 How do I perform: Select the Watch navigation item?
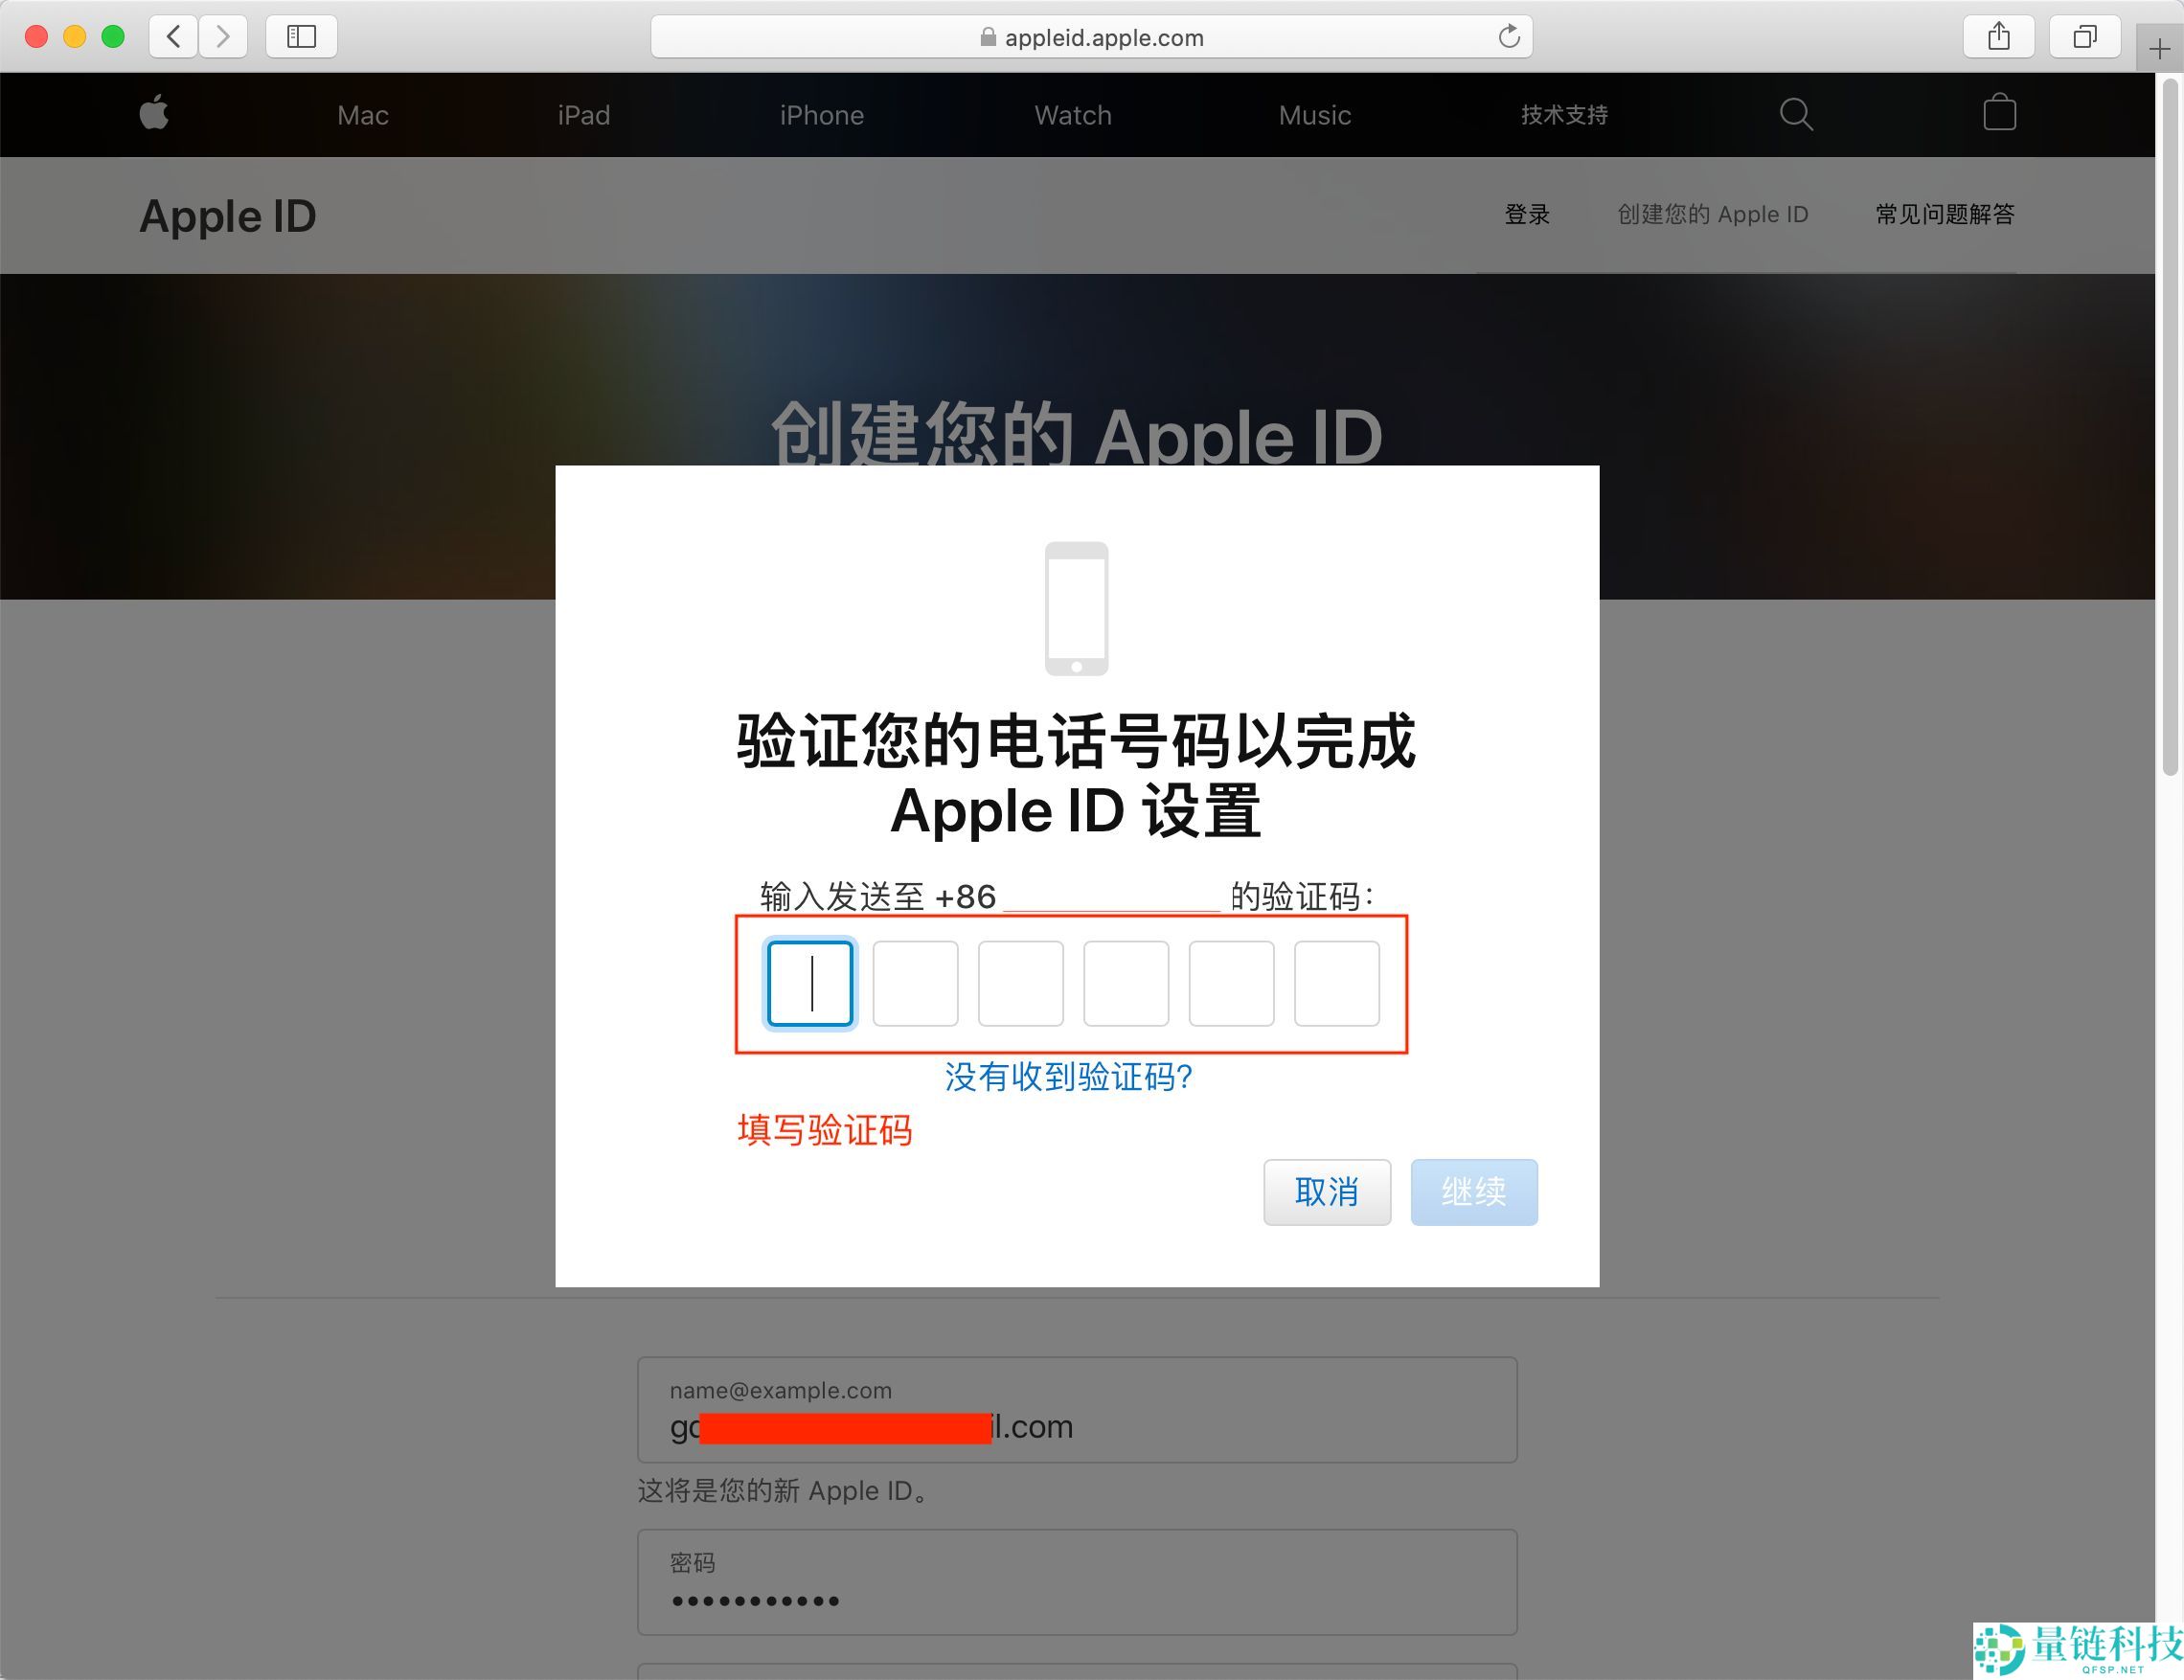(1072, 114)
